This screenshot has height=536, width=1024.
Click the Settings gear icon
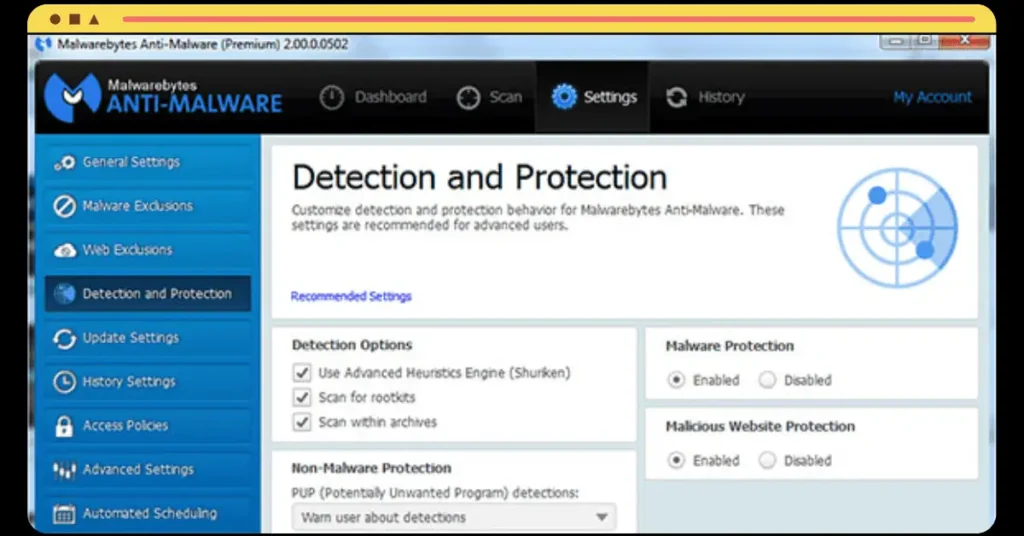click(564, 97)
